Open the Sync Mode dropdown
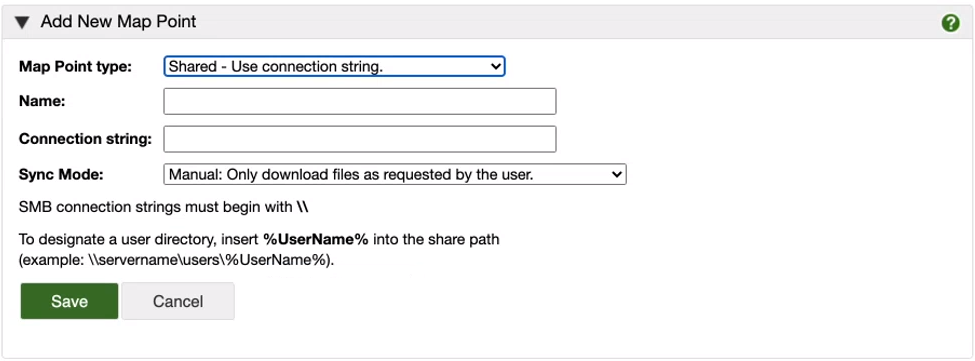The image size is (975, 361). (395, 175)
